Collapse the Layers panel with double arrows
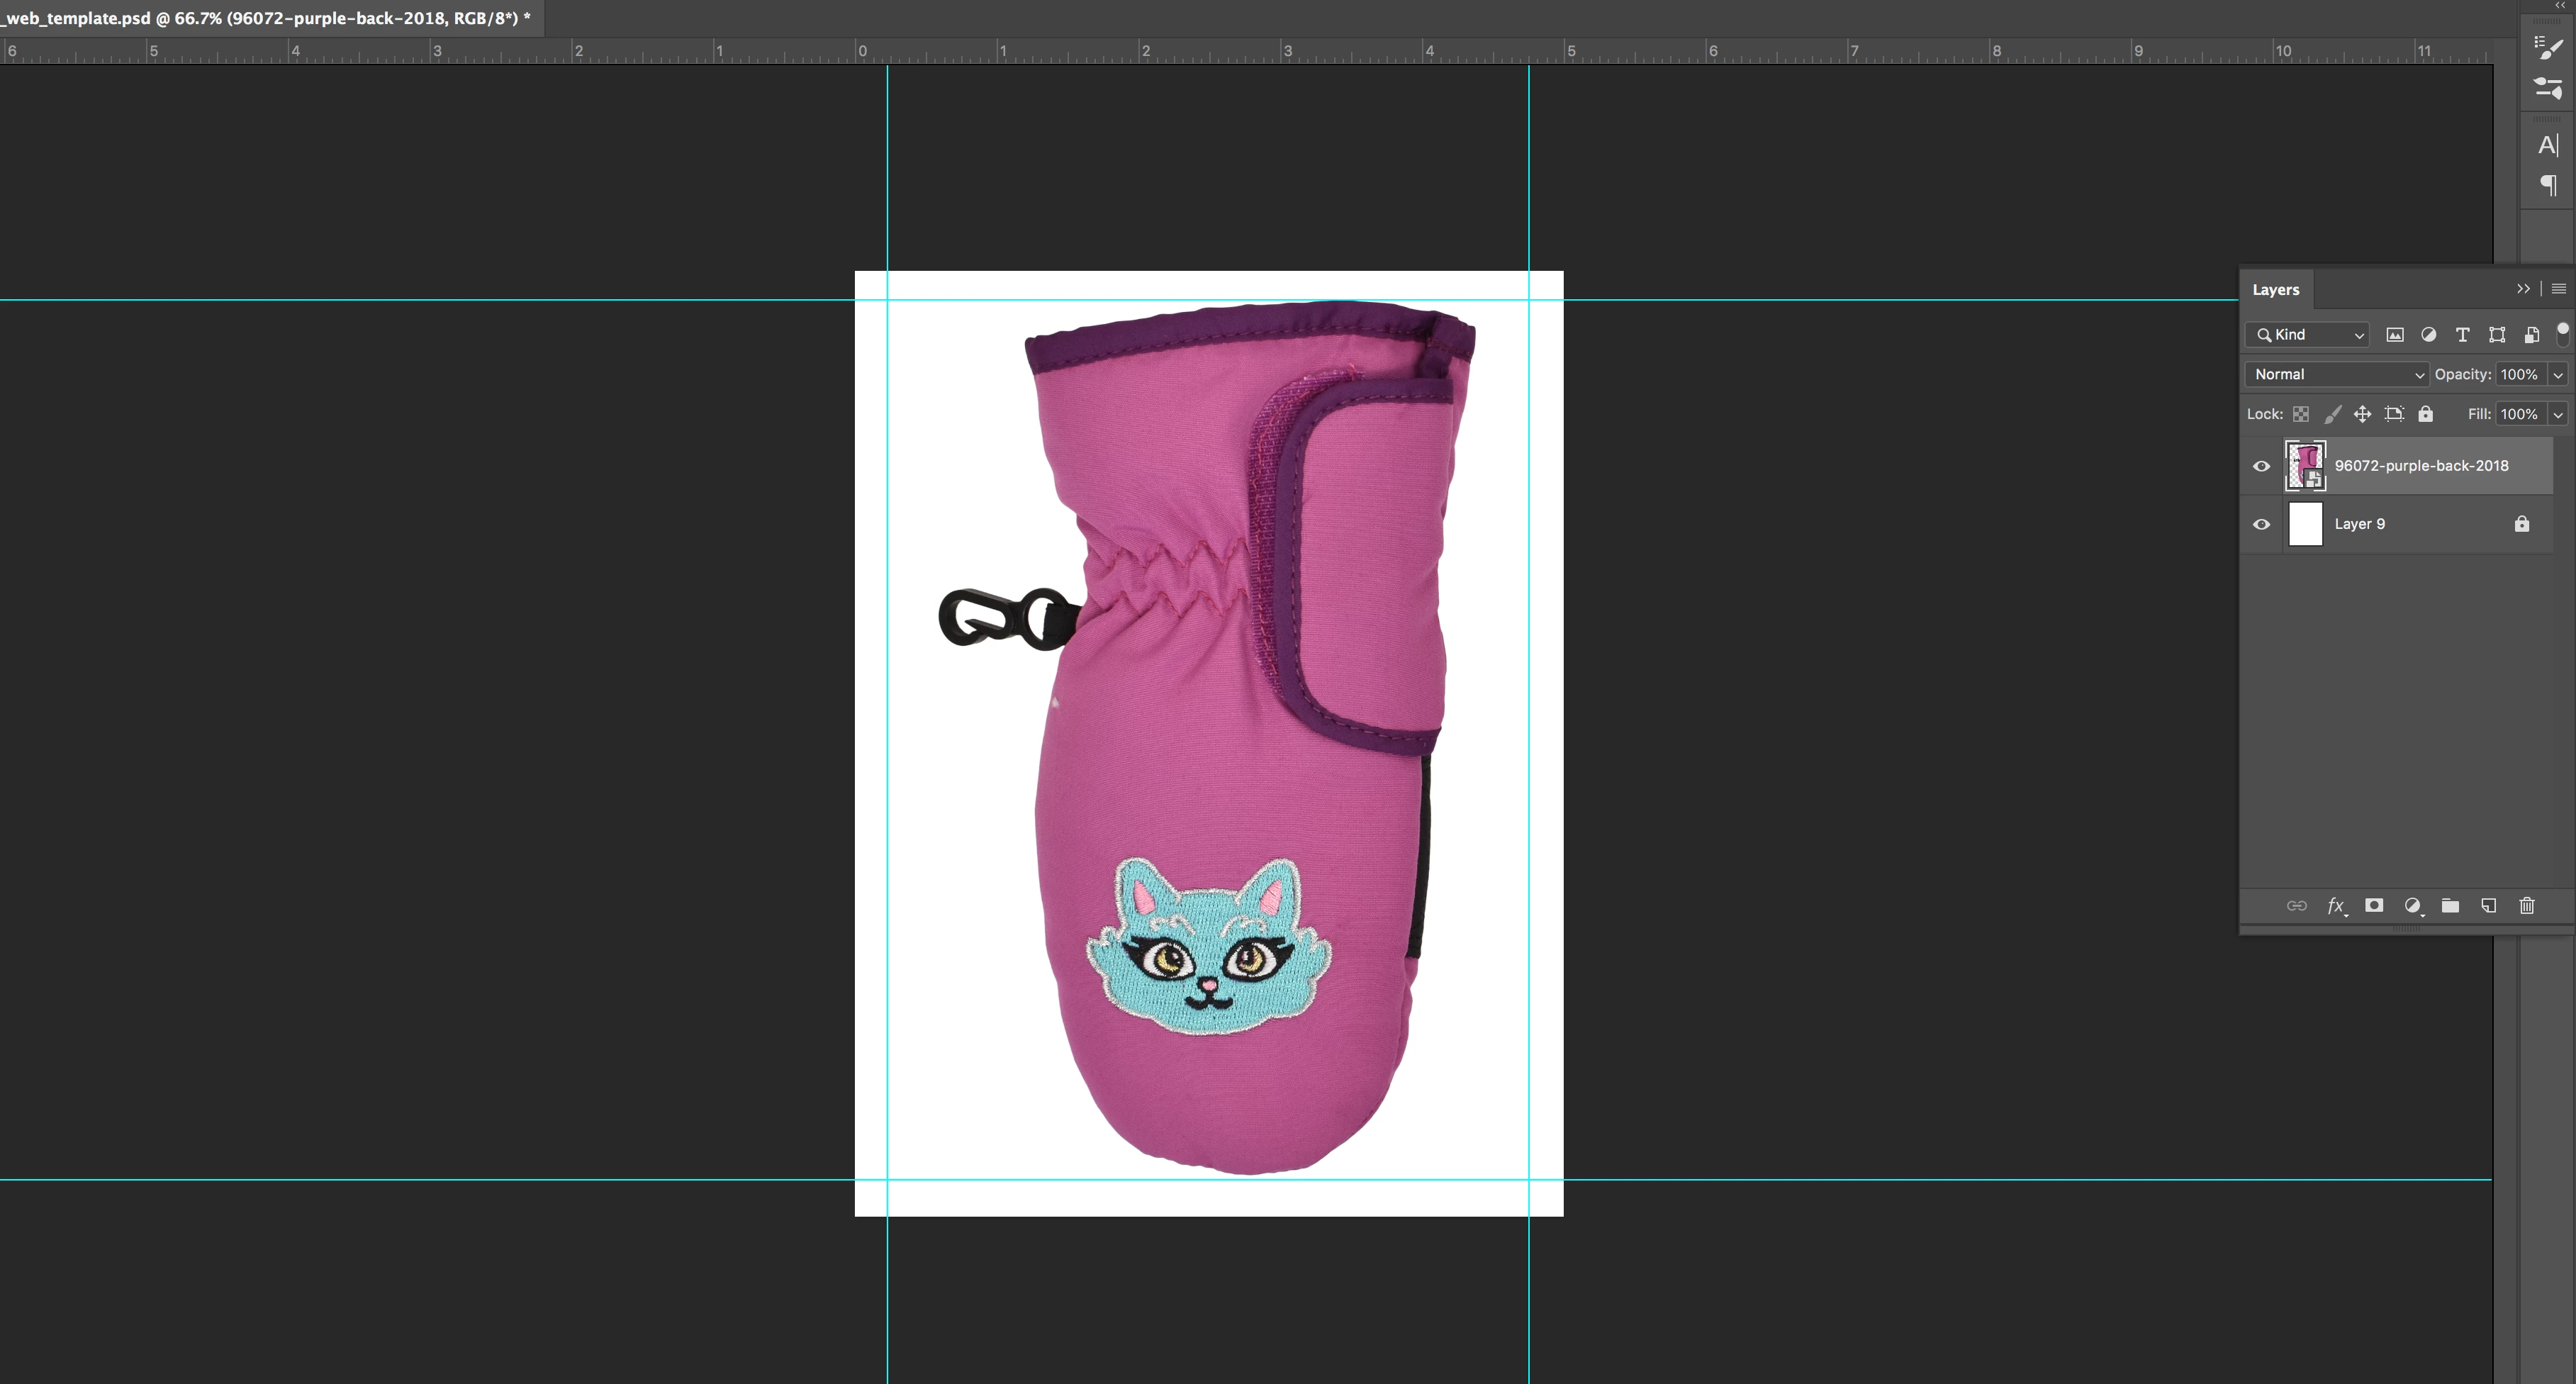Viewport: 2576px width, 1384px height. point(2523,289)
